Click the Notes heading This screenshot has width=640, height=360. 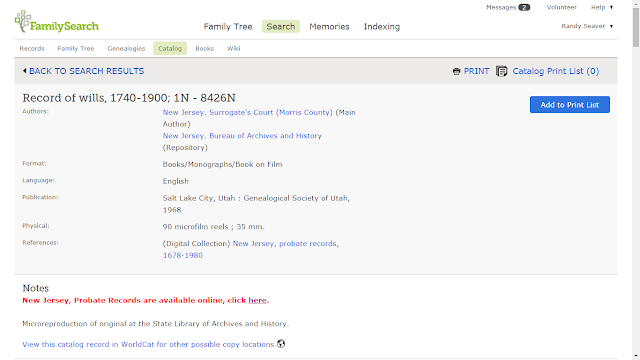click(x=36, y=288)
